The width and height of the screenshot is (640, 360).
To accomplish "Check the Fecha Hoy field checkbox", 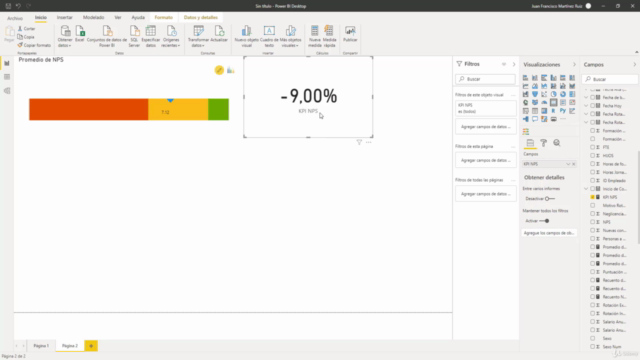I will click(x=593, y=106).
